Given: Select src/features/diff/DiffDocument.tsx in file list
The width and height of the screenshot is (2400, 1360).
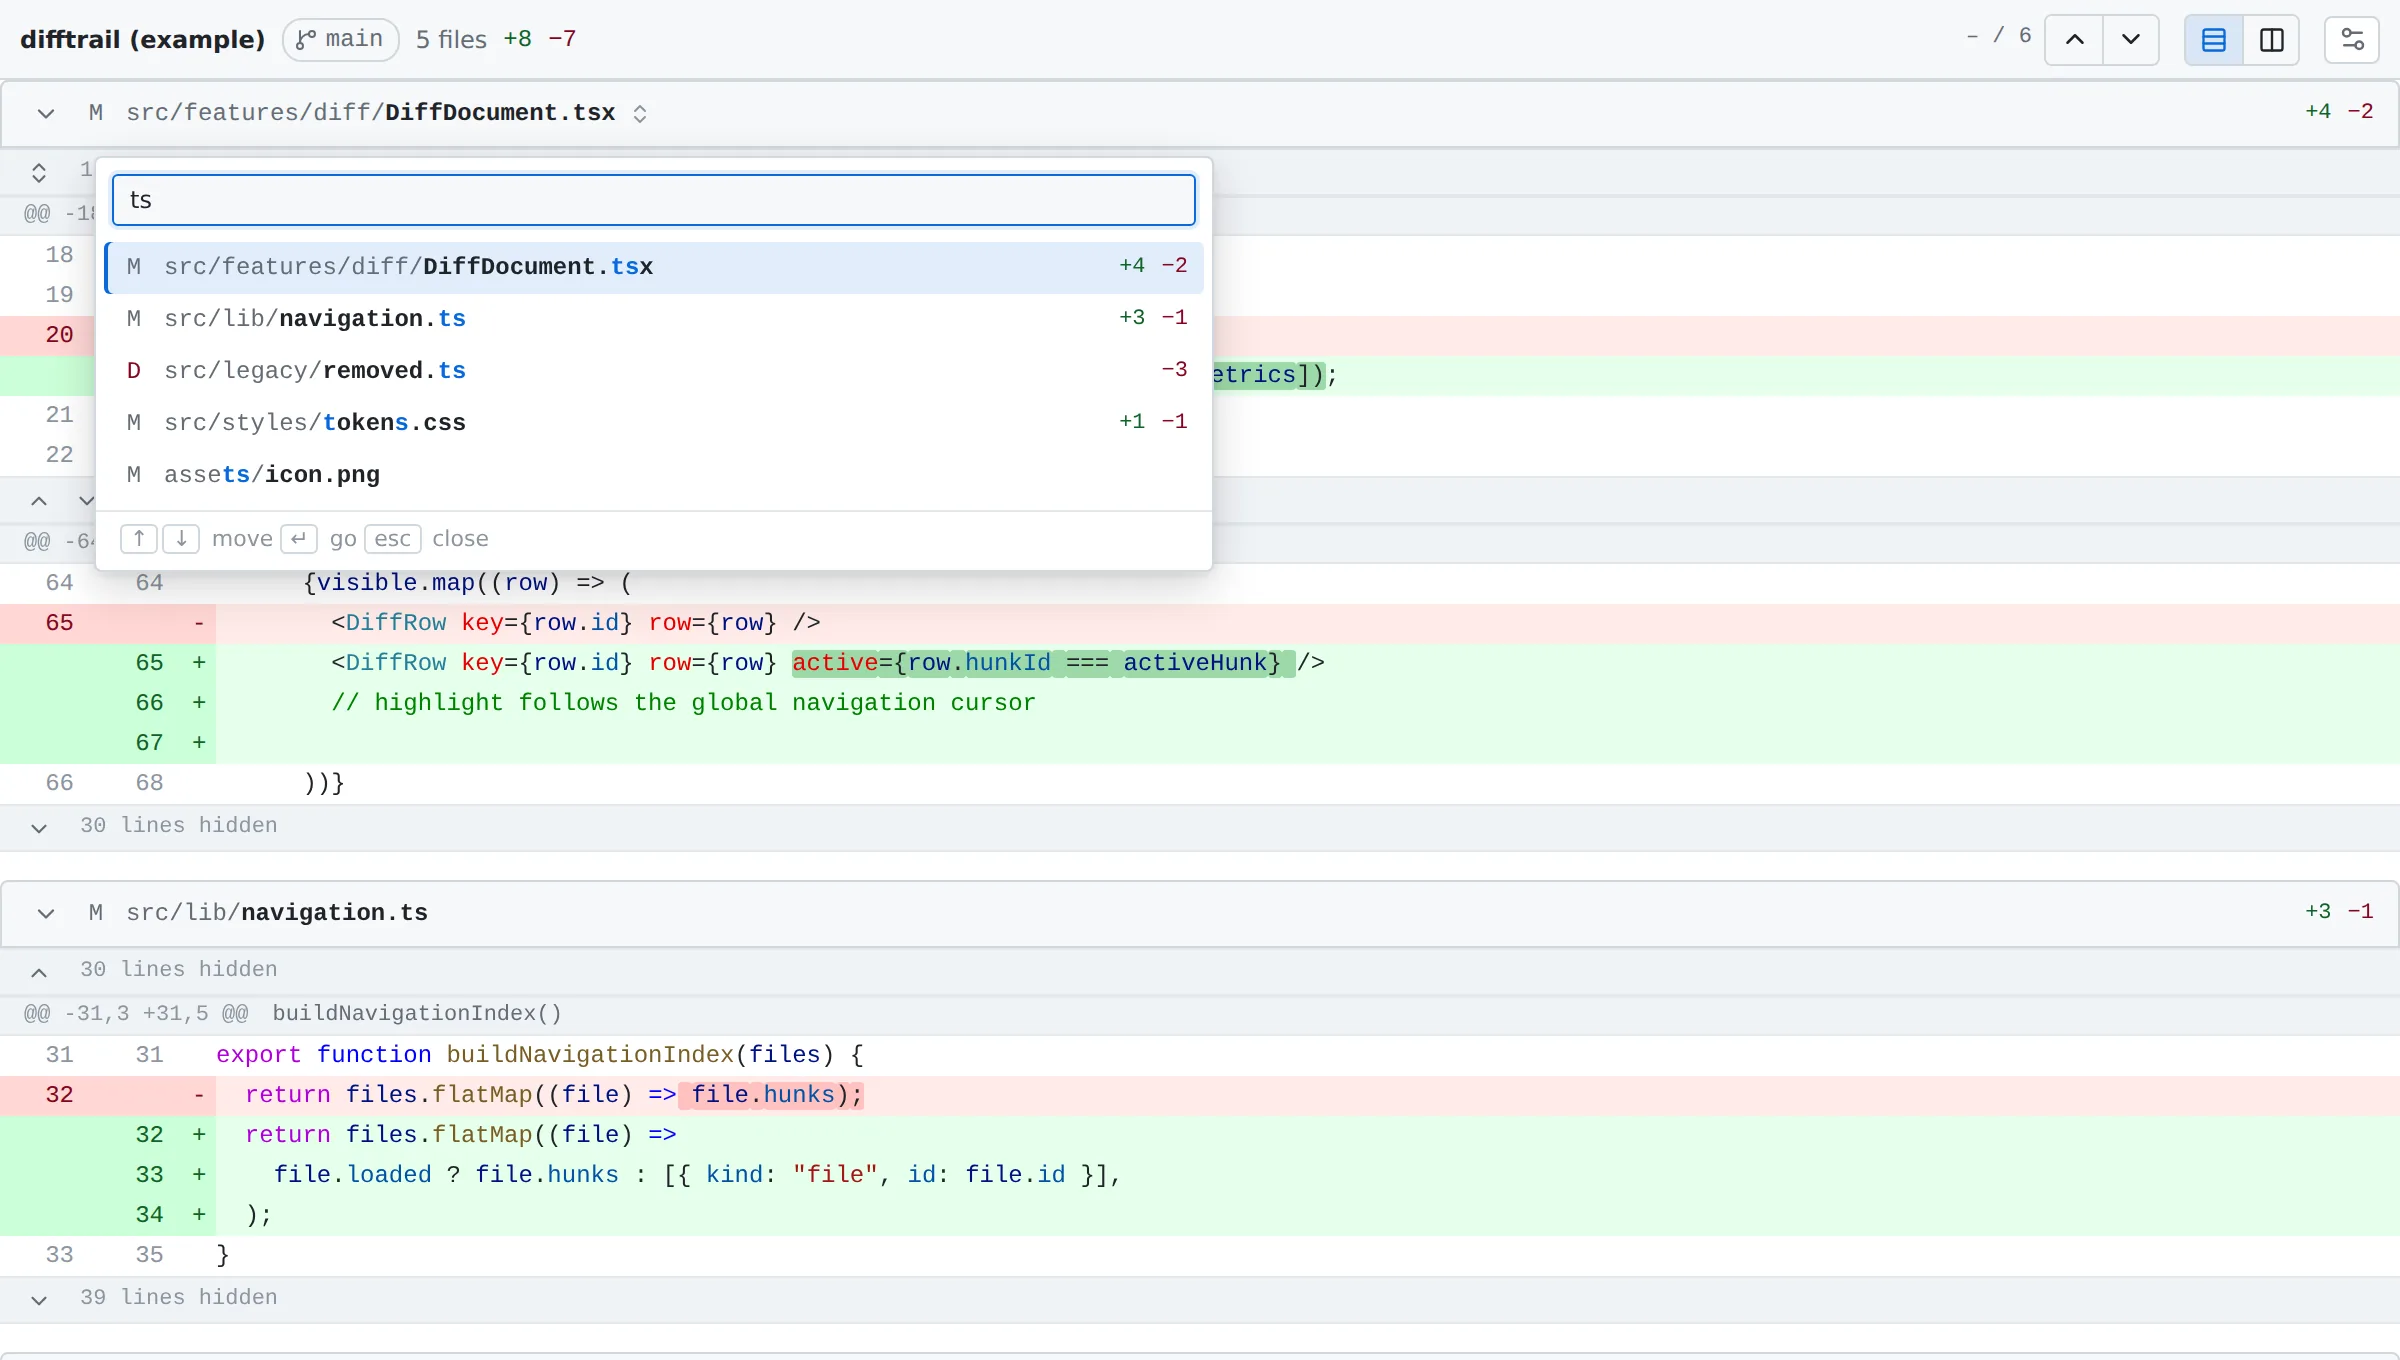Looking at the screenshot, I should point(654,266).
